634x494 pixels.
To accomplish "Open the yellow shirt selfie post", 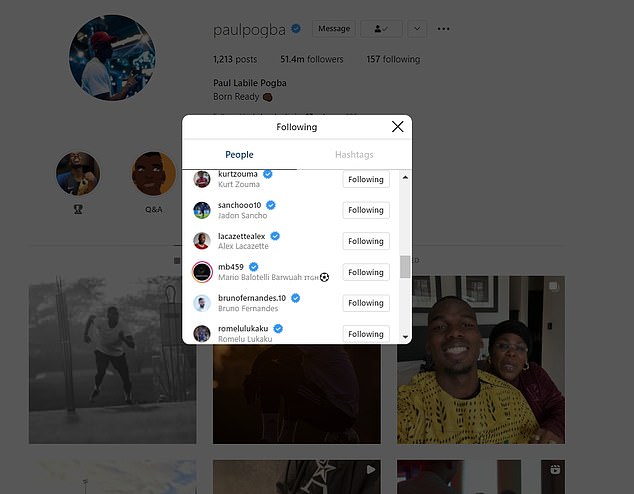I will click(x=481, y=360).
